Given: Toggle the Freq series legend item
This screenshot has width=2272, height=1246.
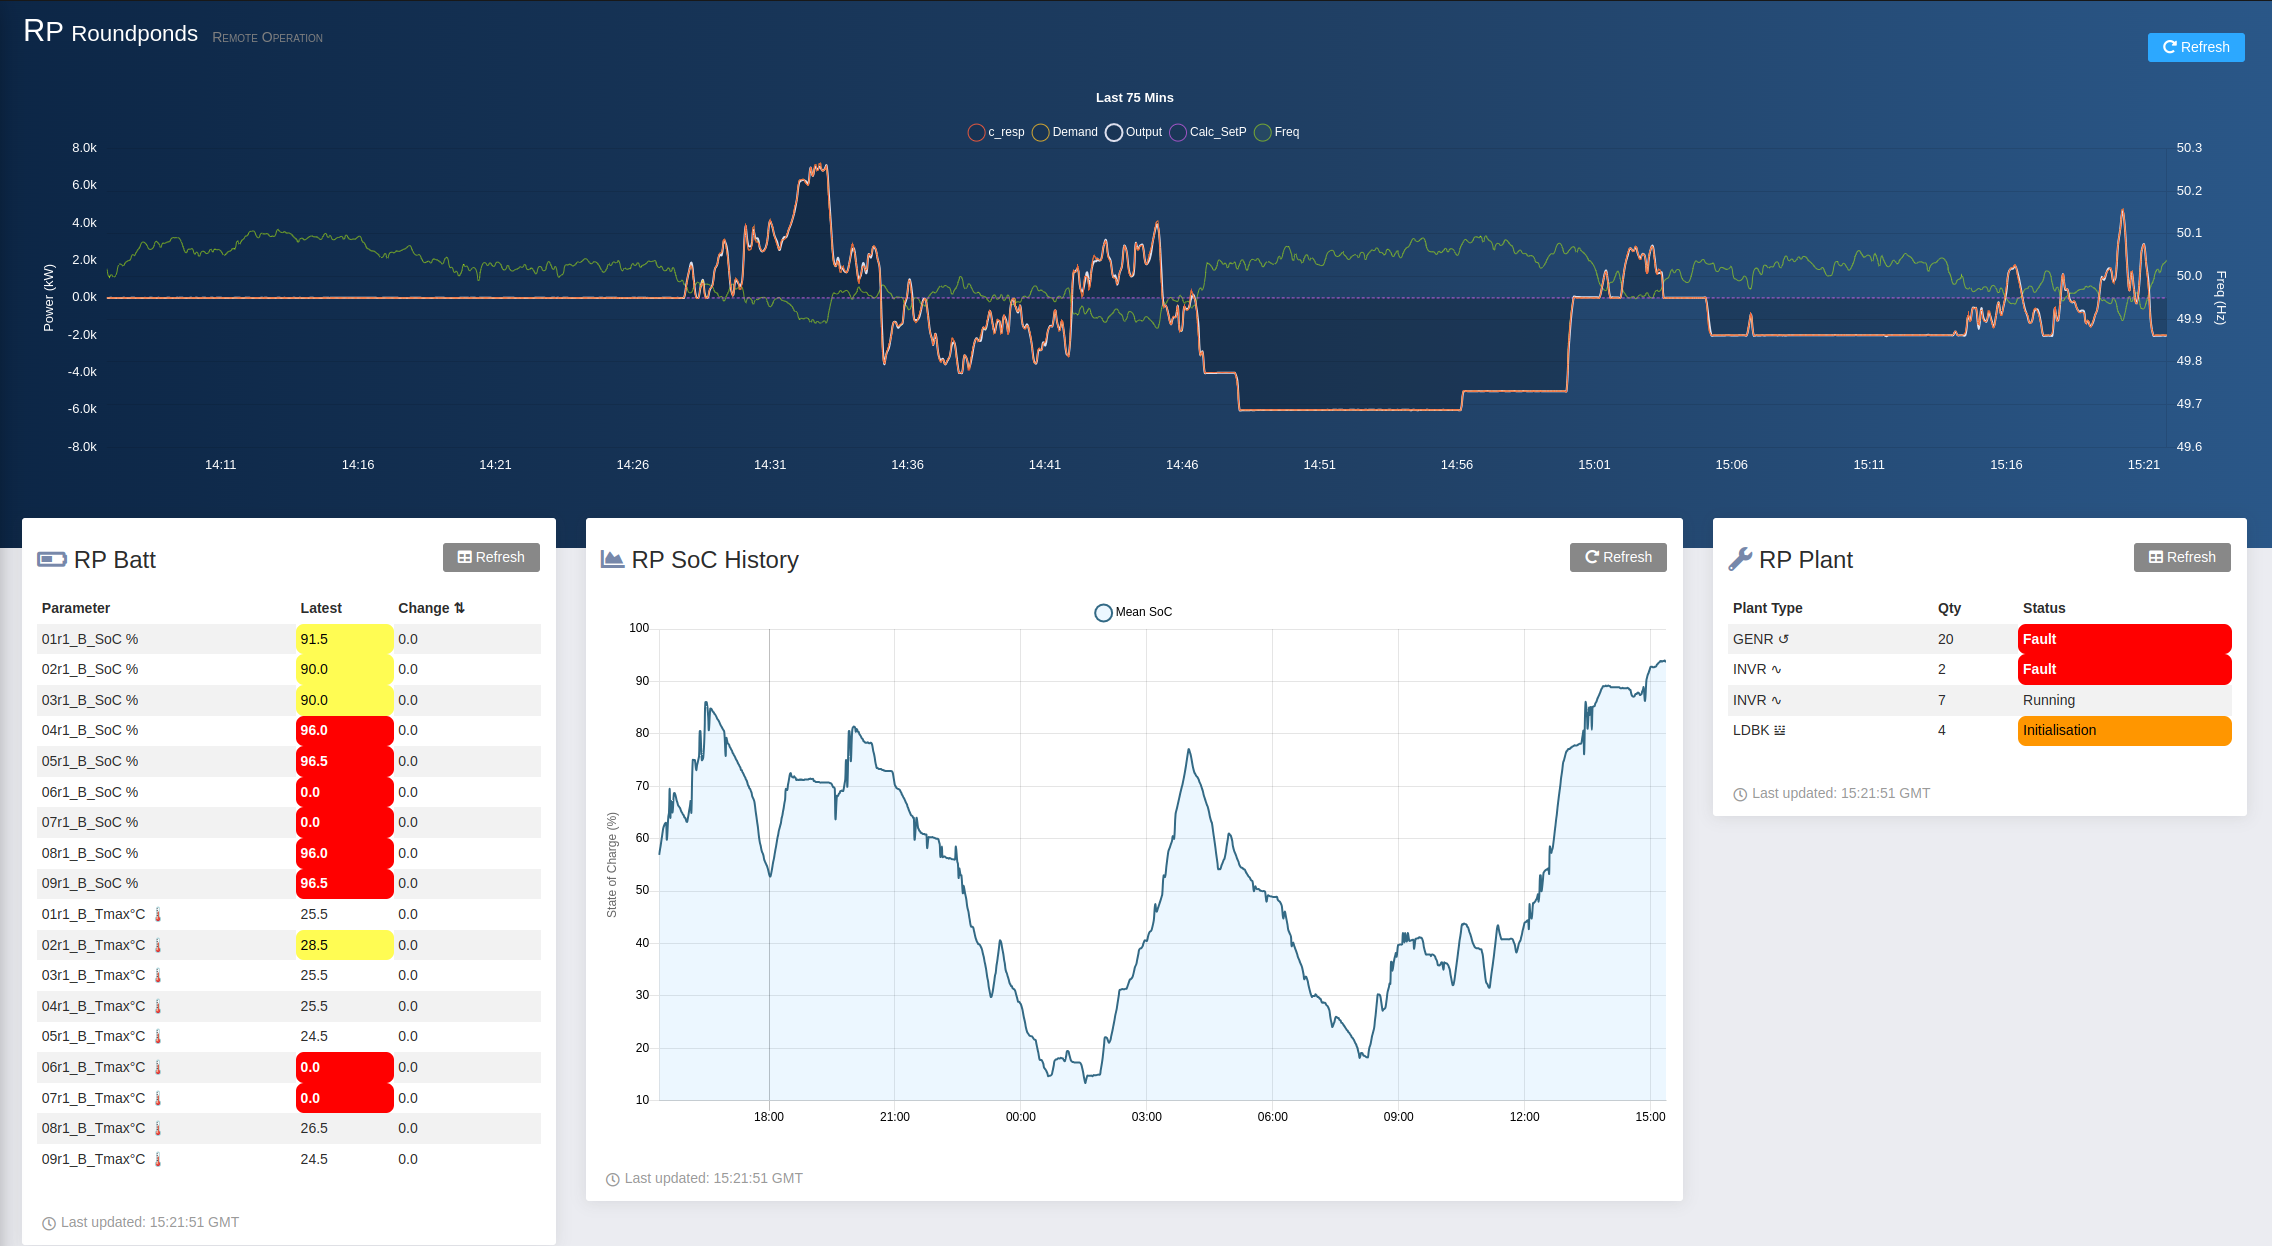Looking at the screenshot, I should [1277, 132].
